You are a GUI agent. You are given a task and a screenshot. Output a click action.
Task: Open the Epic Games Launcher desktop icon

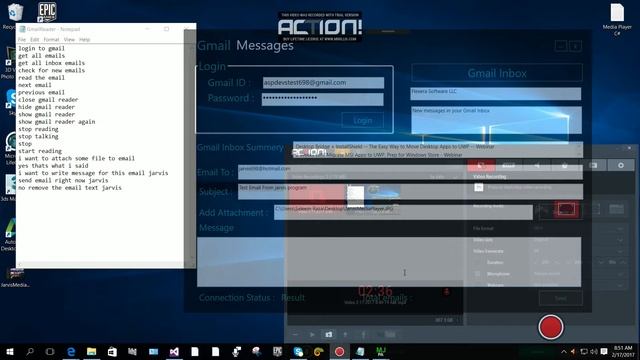[x=47, y=12]
